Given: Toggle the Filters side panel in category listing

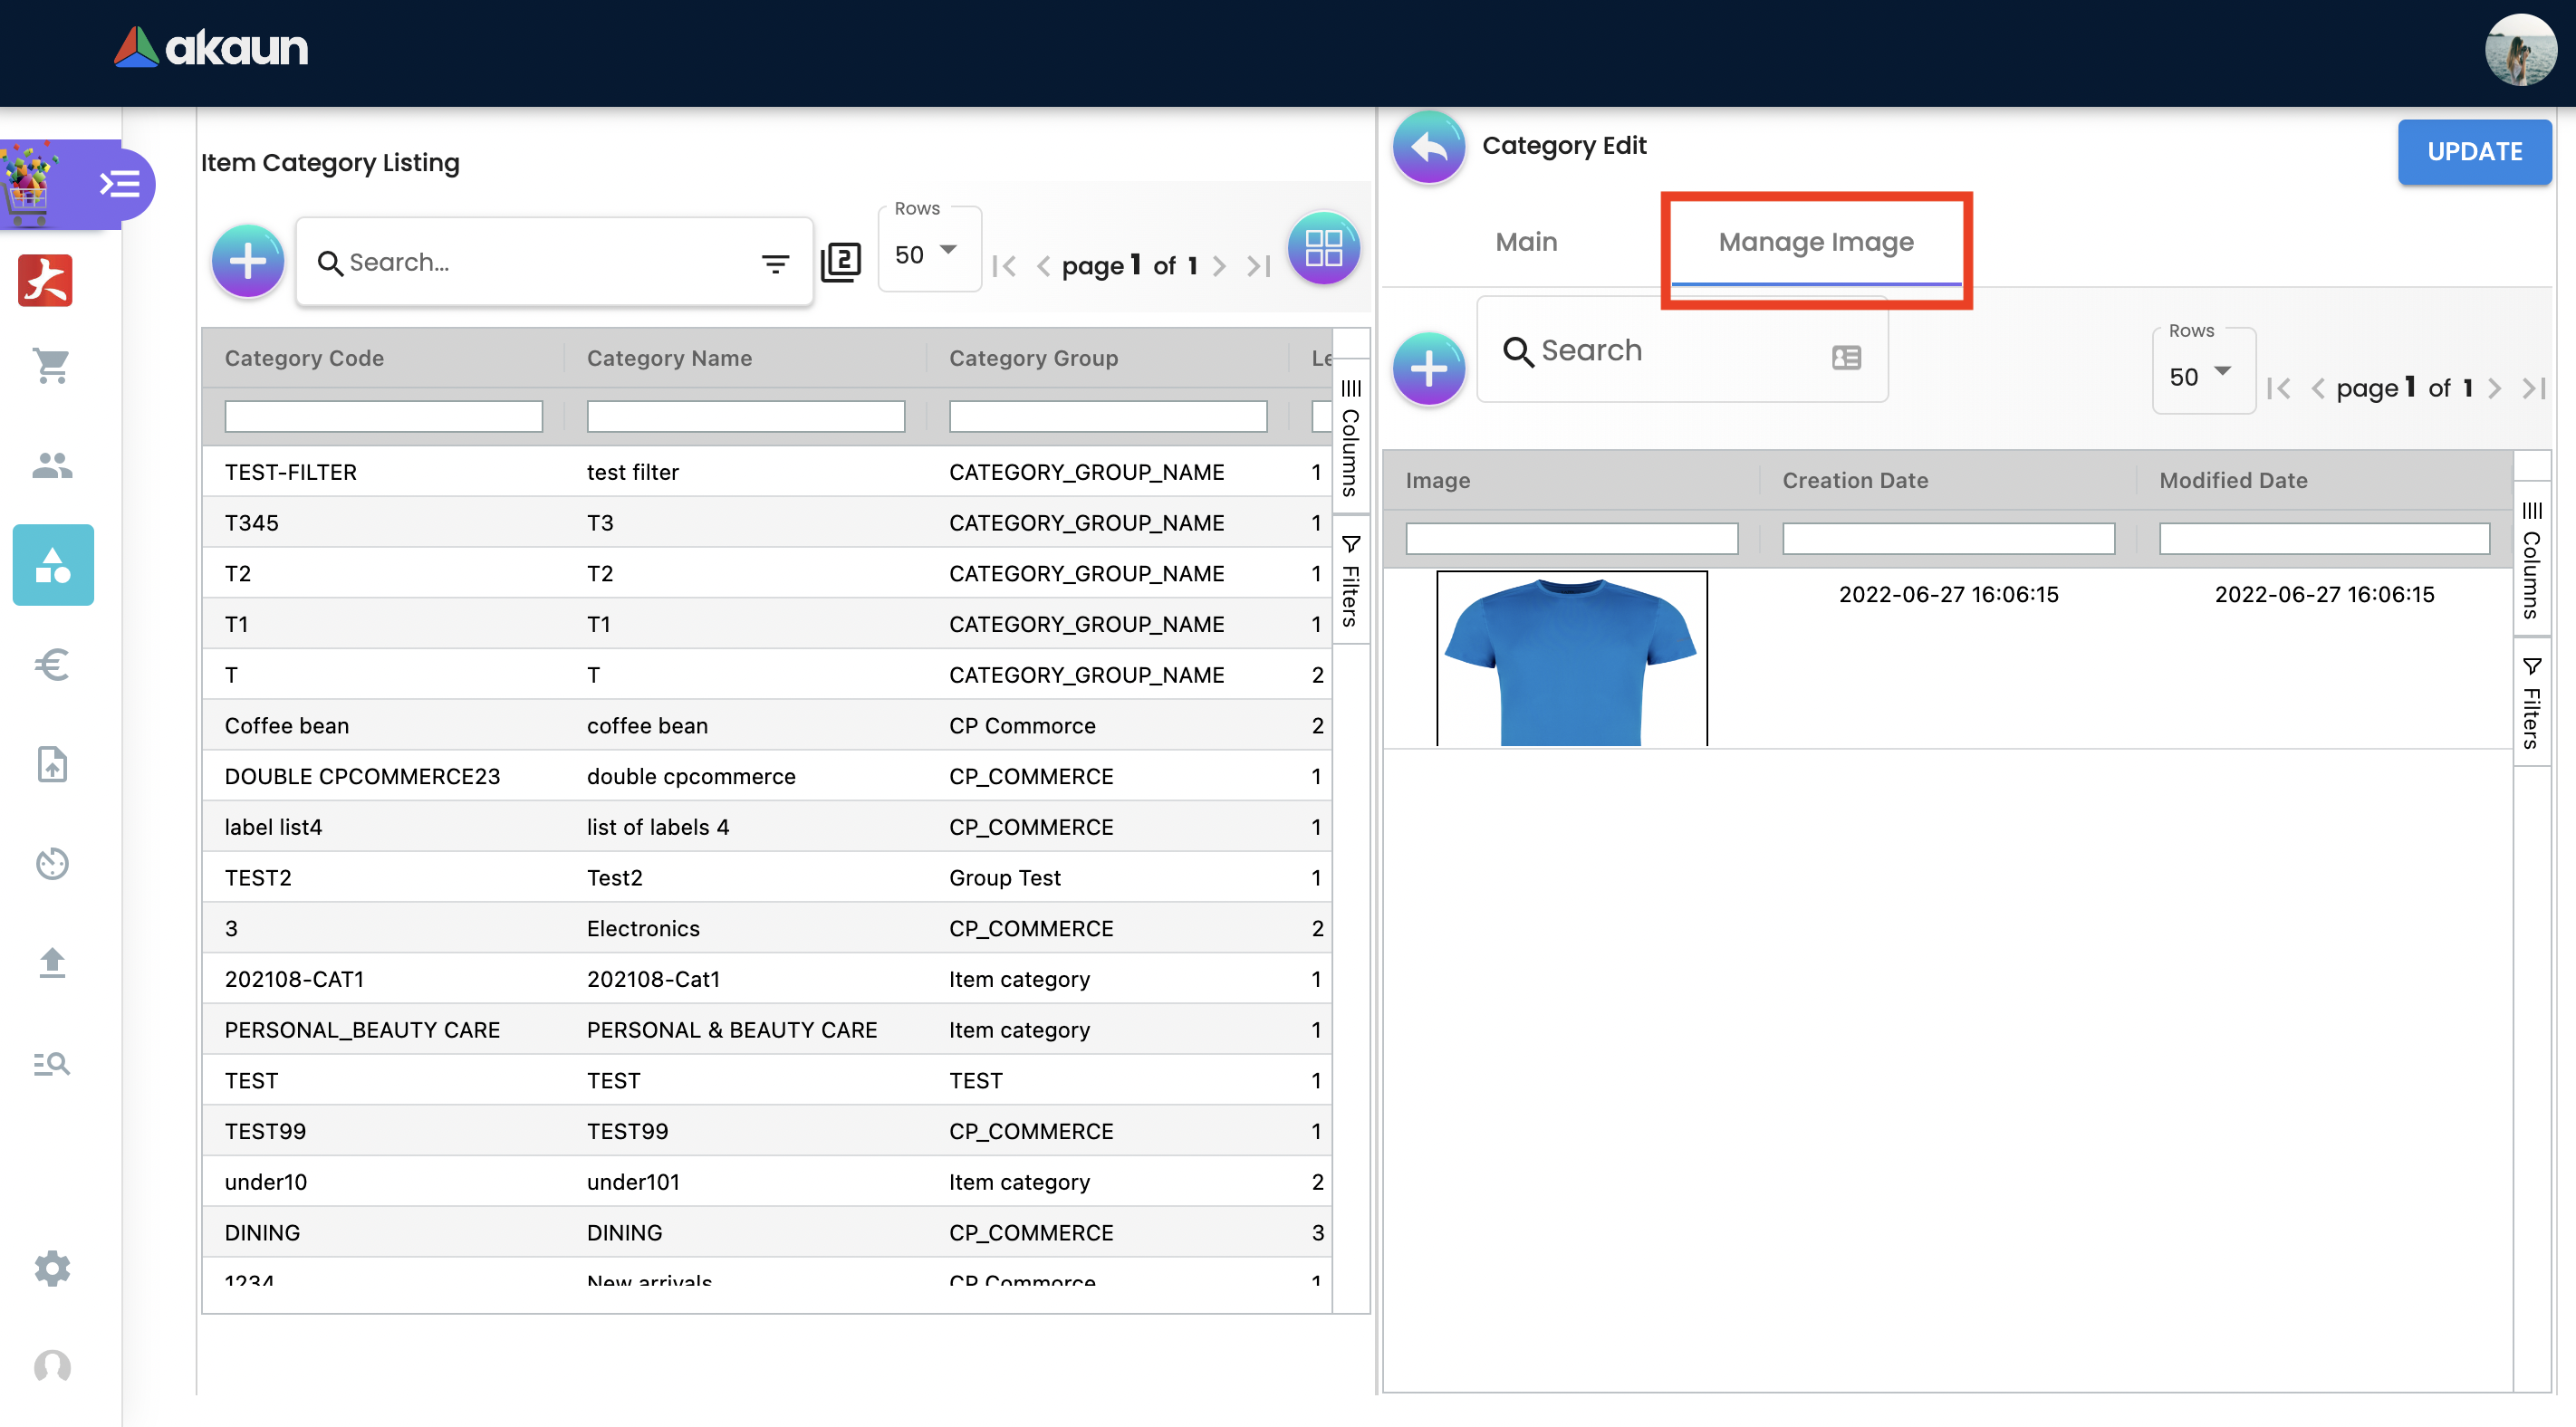Looking at the screenshot, I should (1350, 581).
